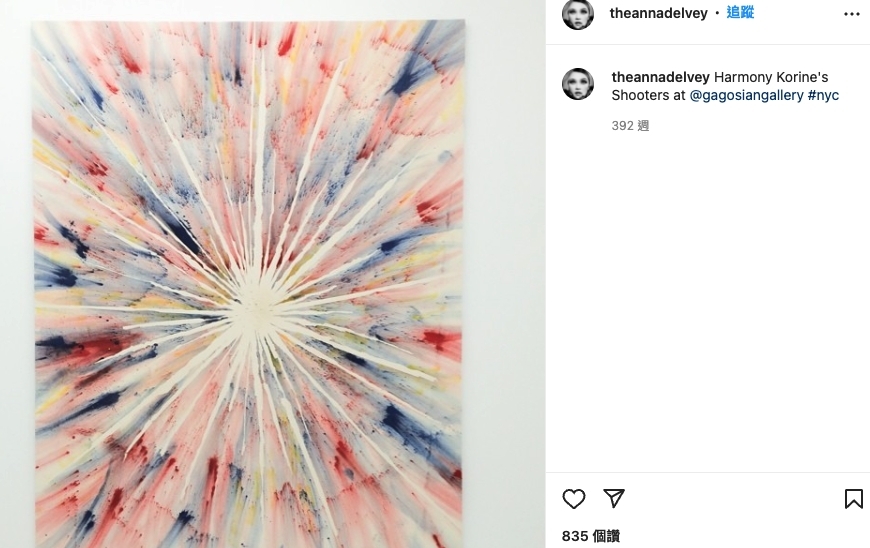870x548 pixels.
Task: Open the three-dot more options menu
Action: tap(852, 14)
